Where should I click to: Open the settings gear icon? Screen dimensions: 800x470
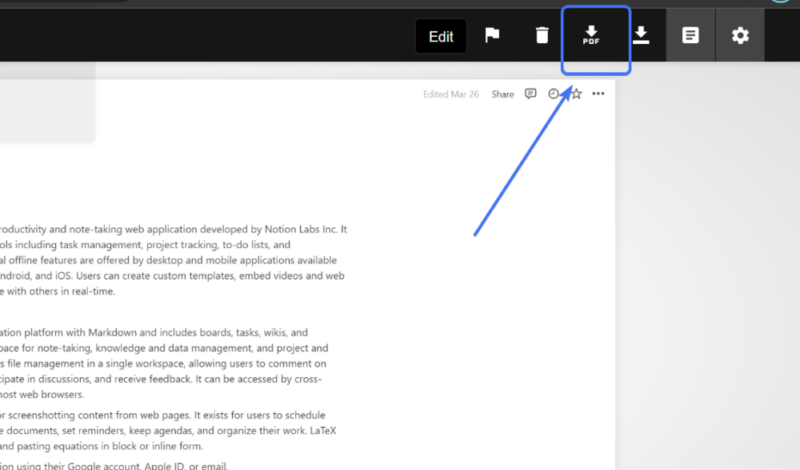point(740,35)
